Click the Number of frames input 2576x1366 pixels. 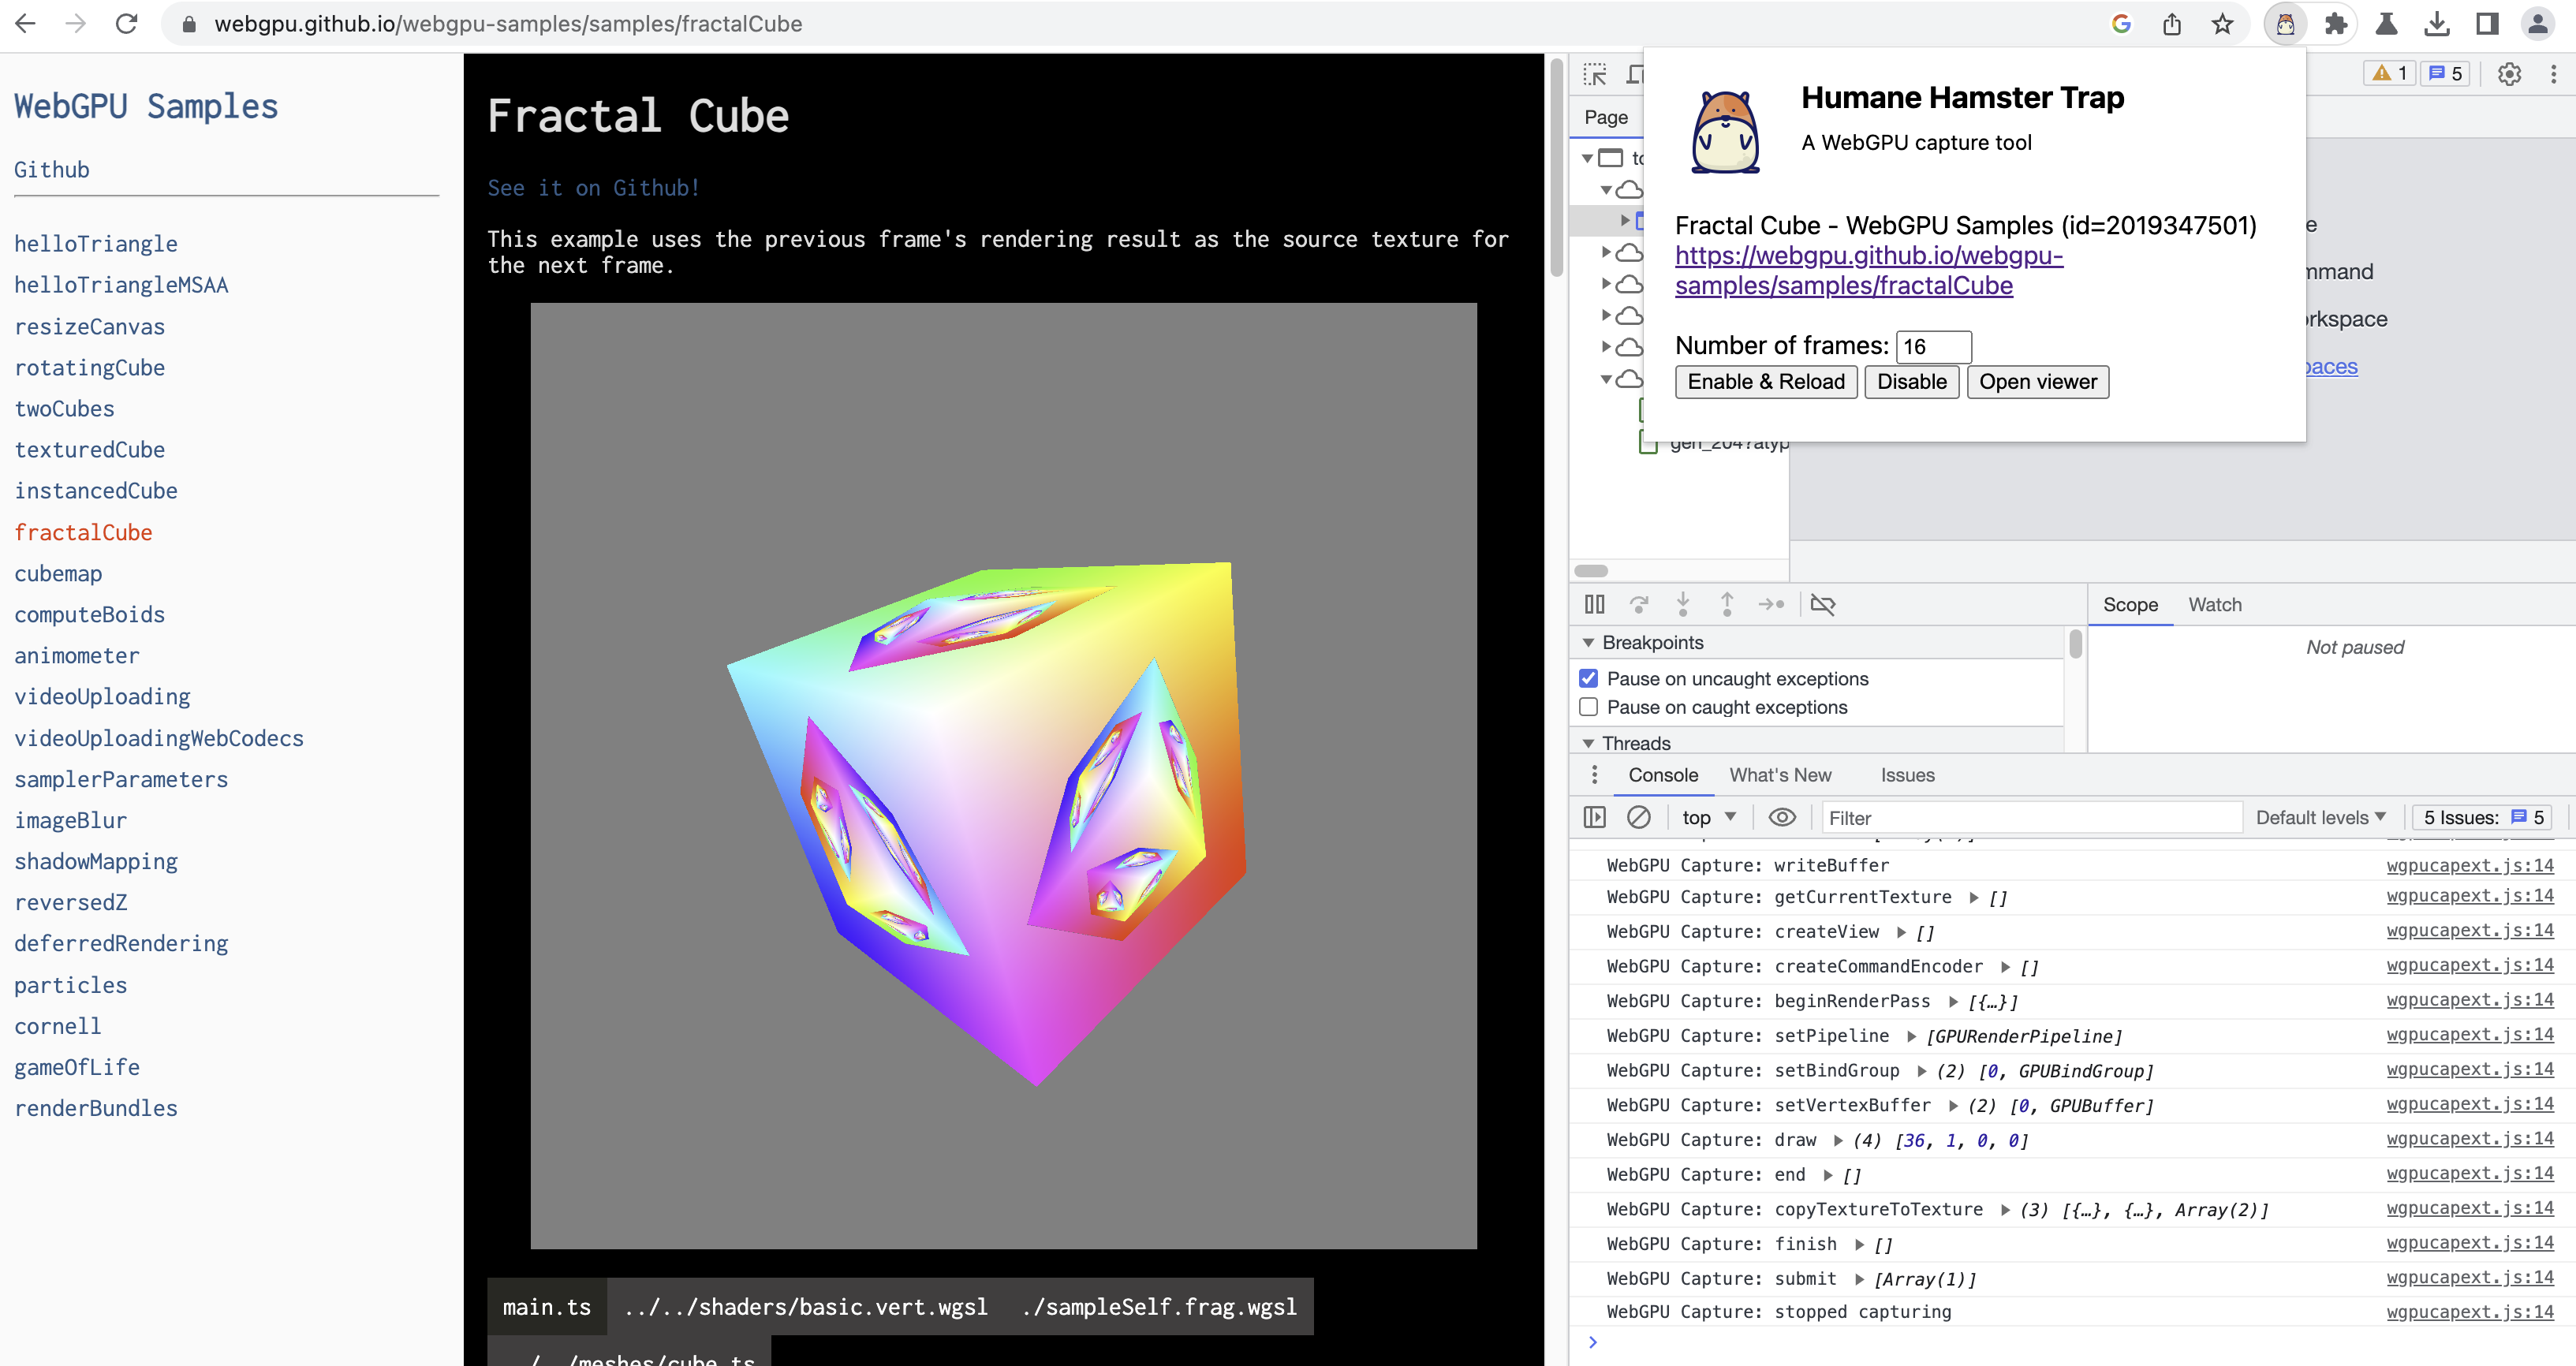pos(1933,346)
